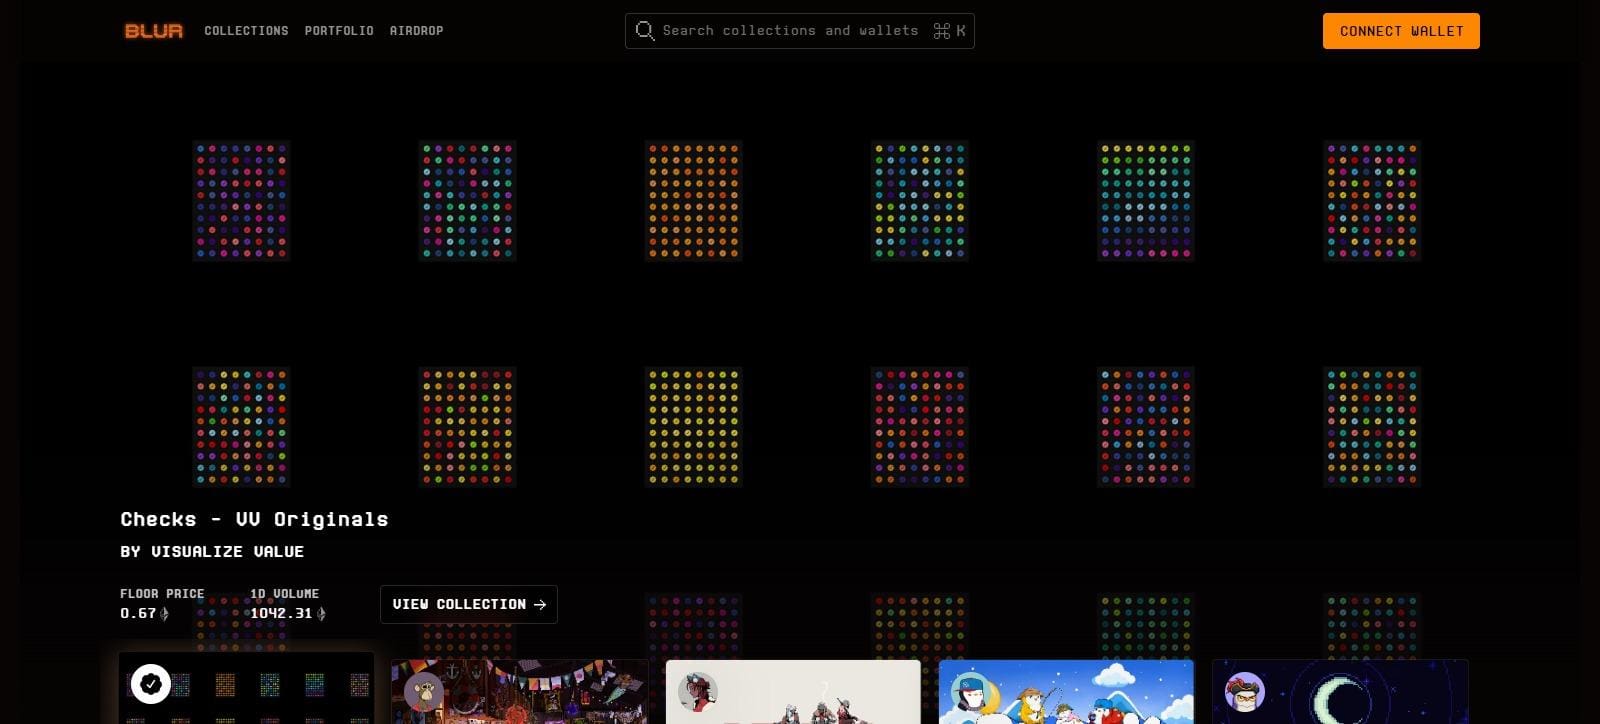Go to the Airdrop page
This screenshot has width=1600, height=724.
pos(416,31)
